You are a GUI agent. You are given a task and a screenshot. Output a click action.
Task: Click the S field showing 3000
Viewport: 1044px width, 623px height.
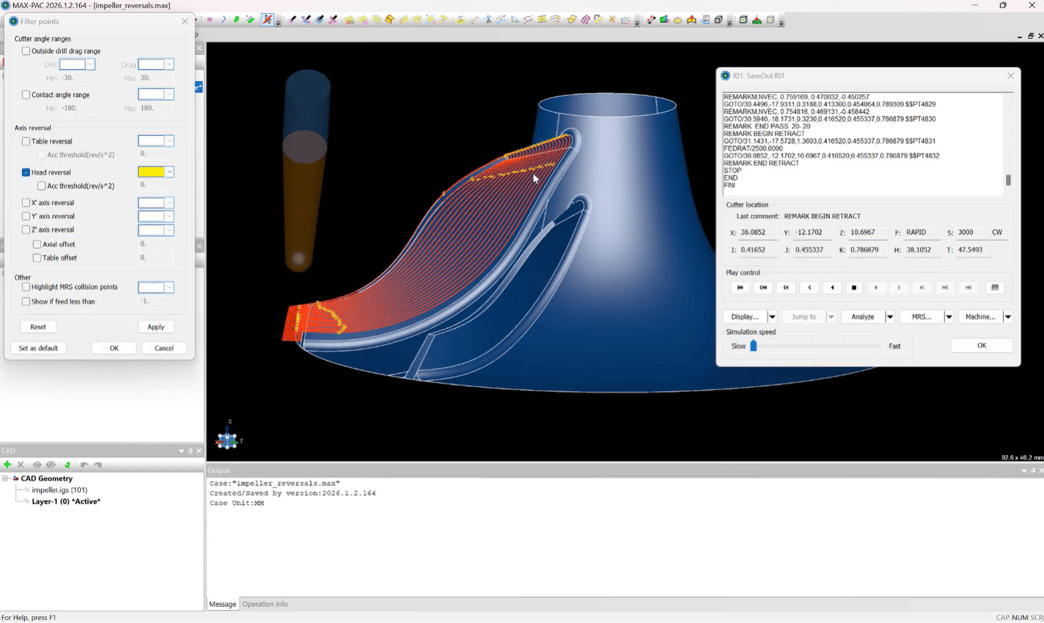tap(971, 232)
